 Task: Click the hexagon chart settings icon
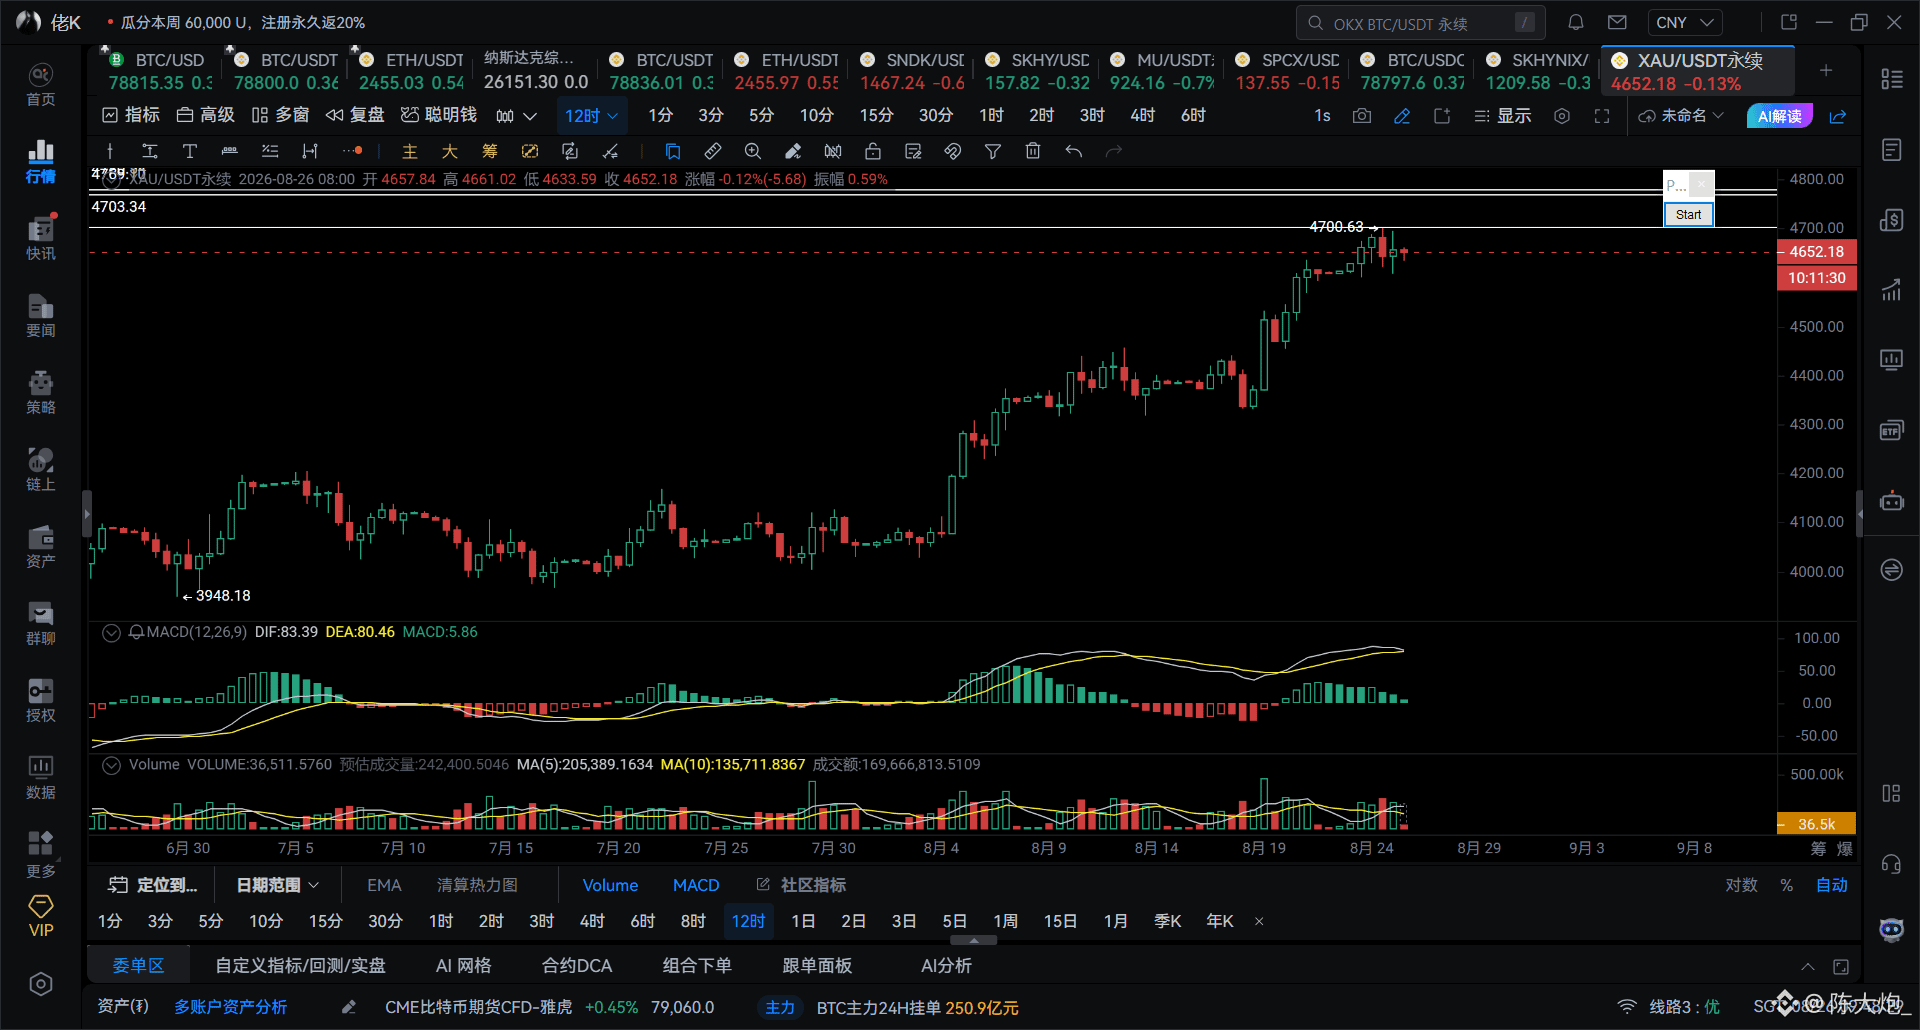click(1562, 116)
